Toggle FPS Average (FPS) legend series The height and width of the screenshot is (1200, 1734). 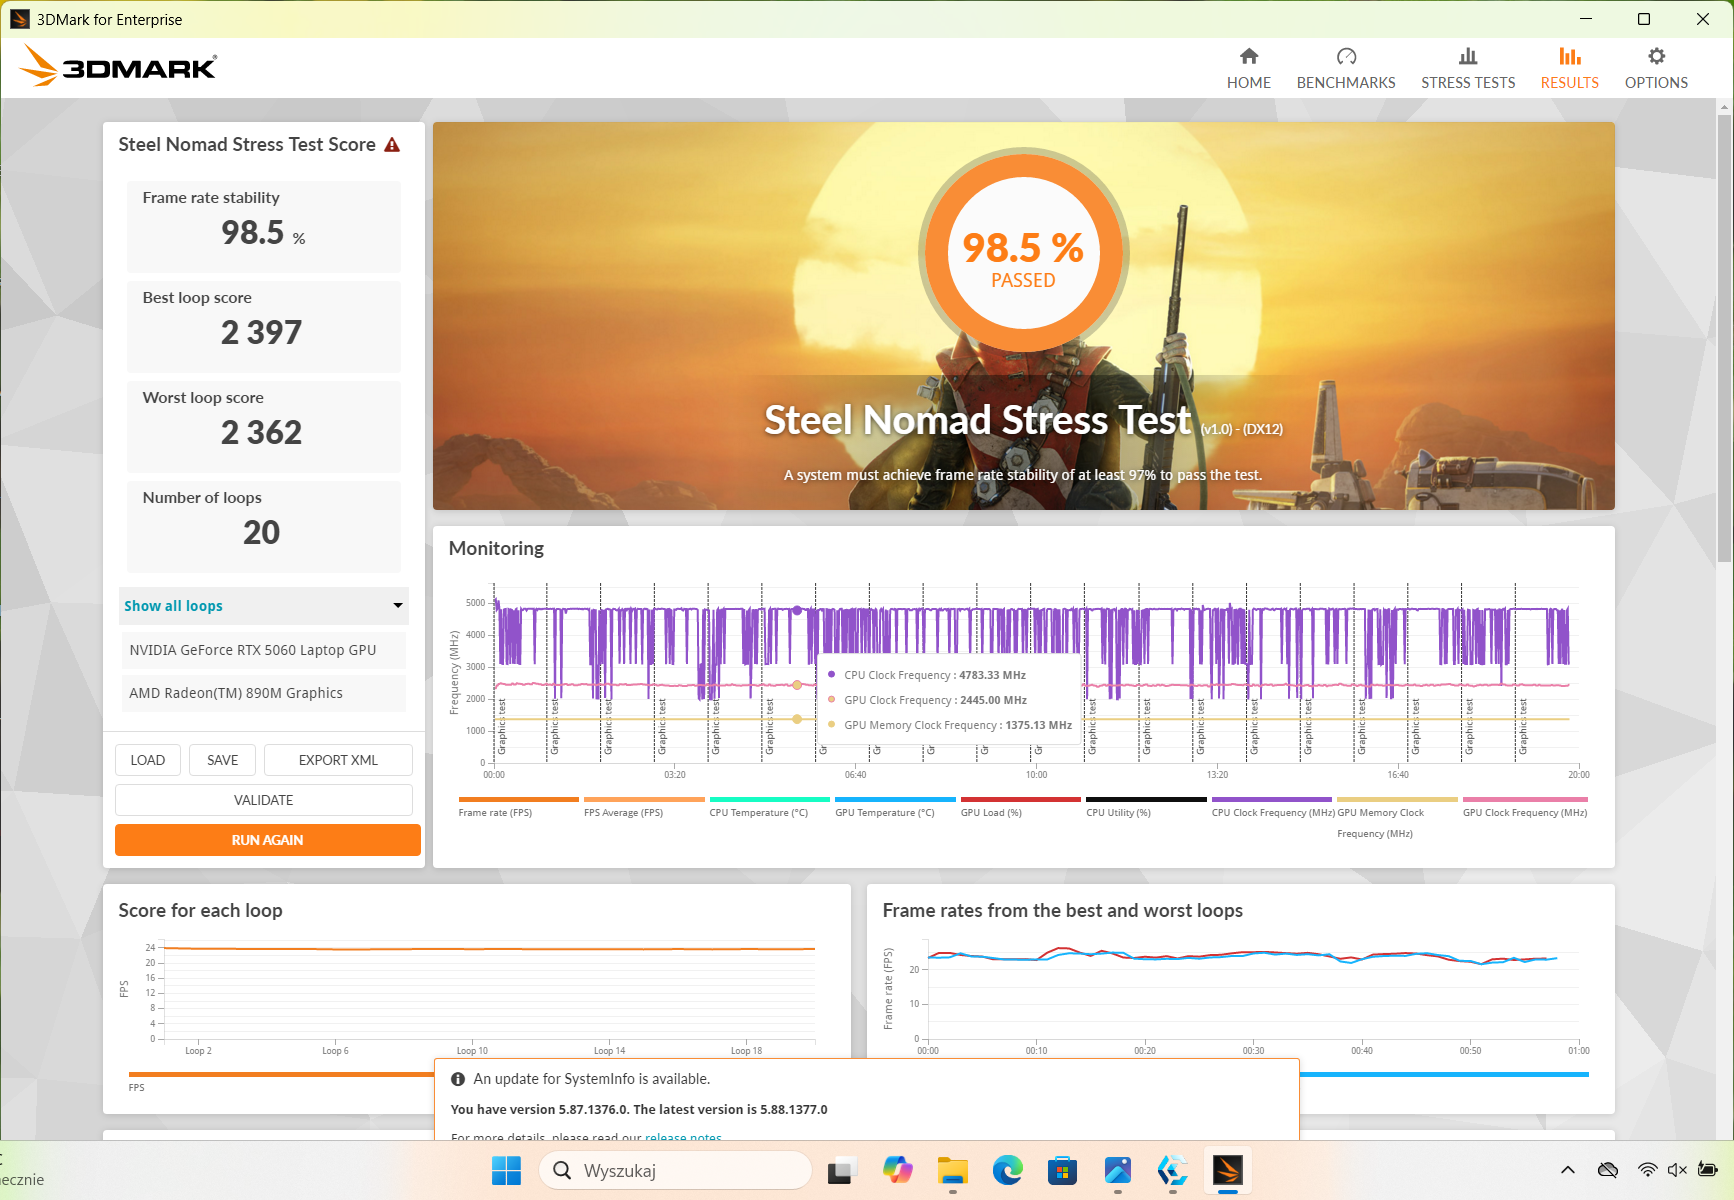point(644,807)
